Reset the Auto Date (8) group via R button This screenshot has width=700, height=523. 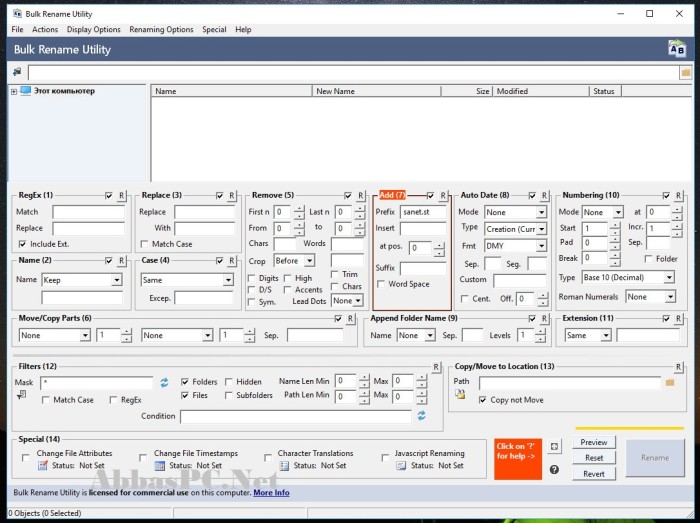[x=544, y=195]
